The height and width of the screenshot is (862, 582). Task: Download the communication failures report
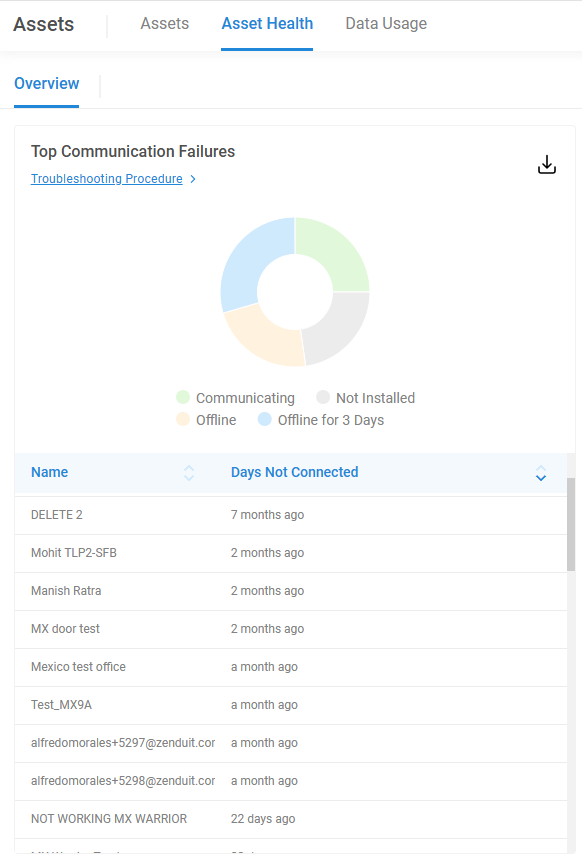(546, 164)
